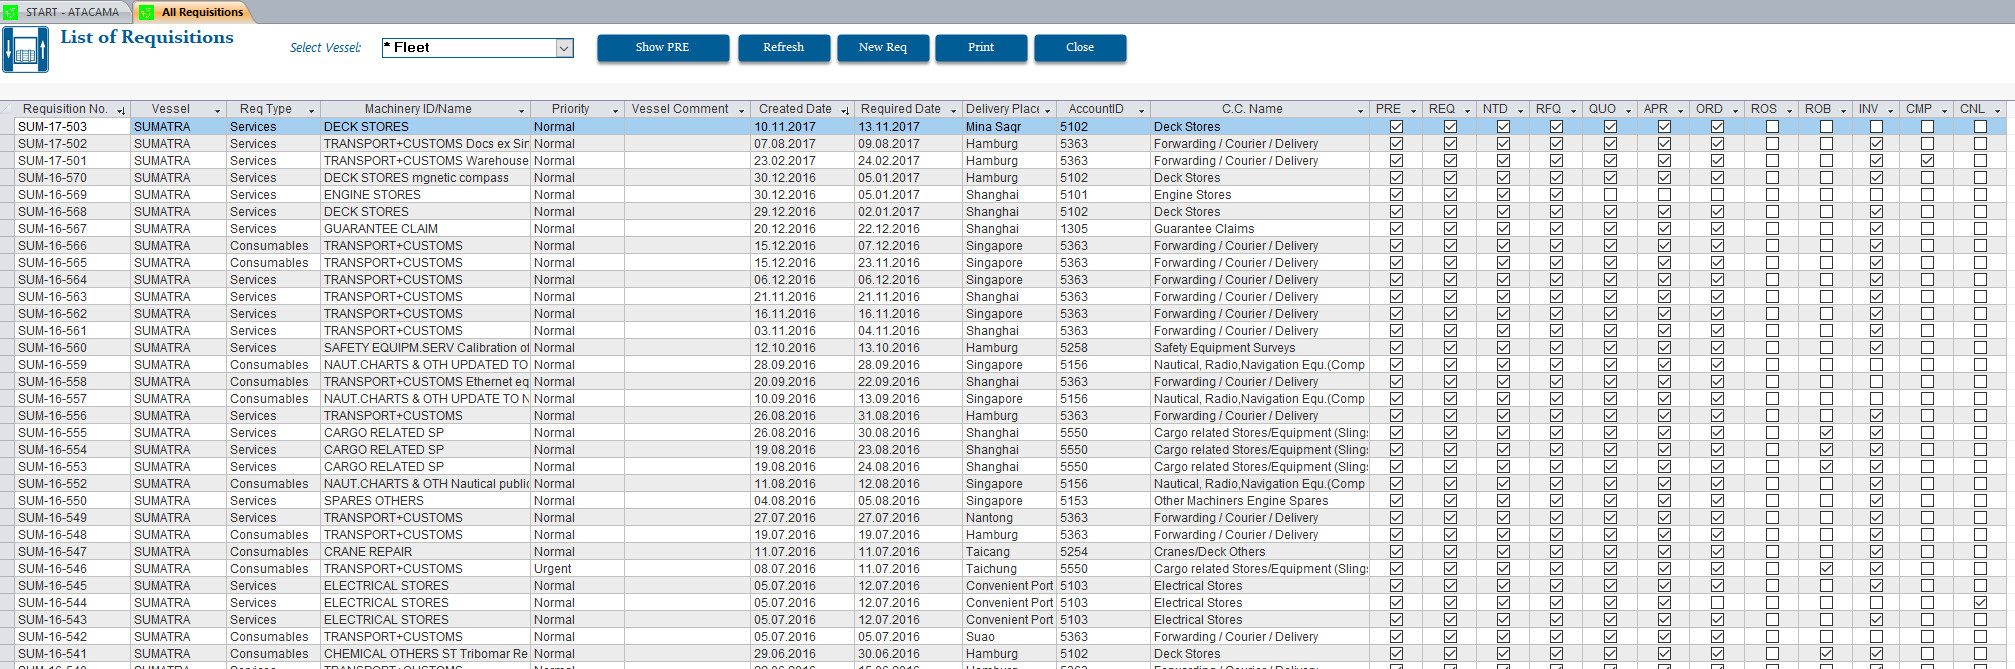Switch to the START - ATACAMA tab
Screen dimensions: 2015x669
click(66, 12)
